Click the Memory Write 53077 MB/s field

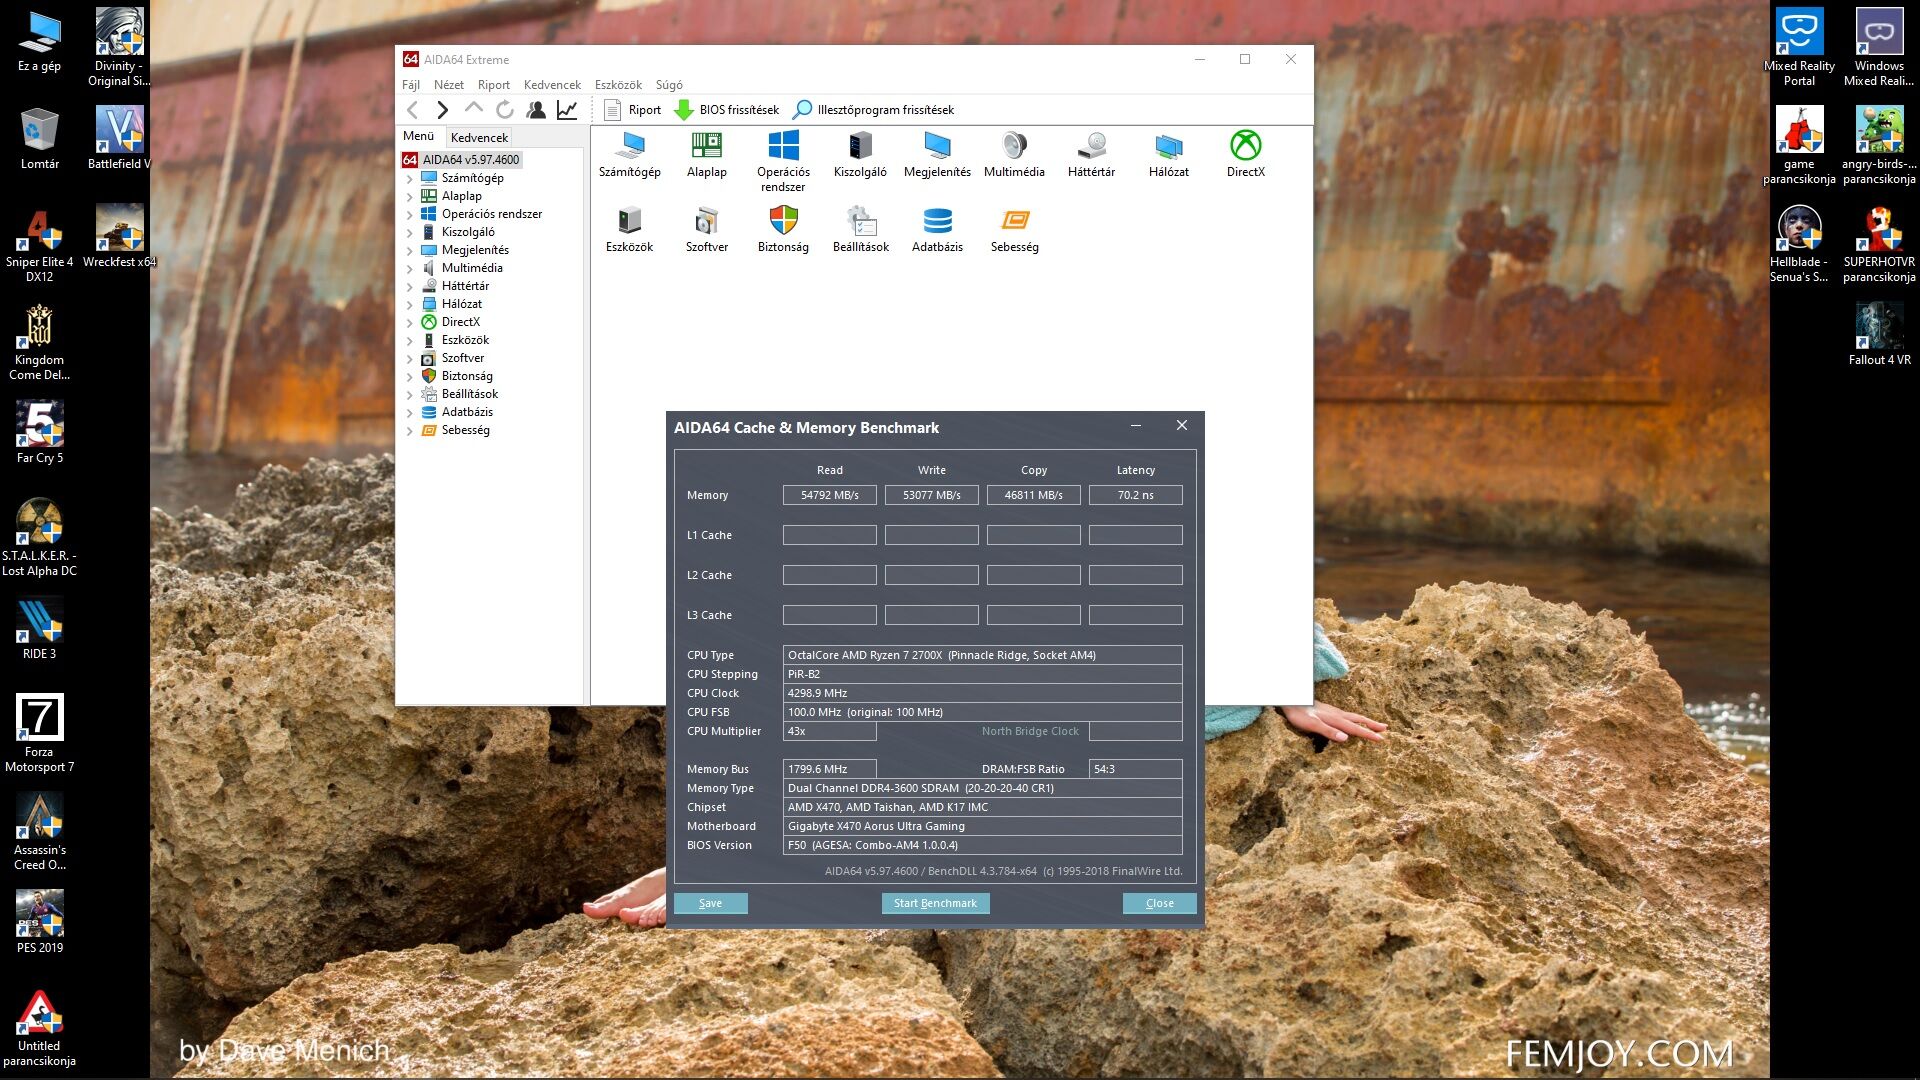932,495
